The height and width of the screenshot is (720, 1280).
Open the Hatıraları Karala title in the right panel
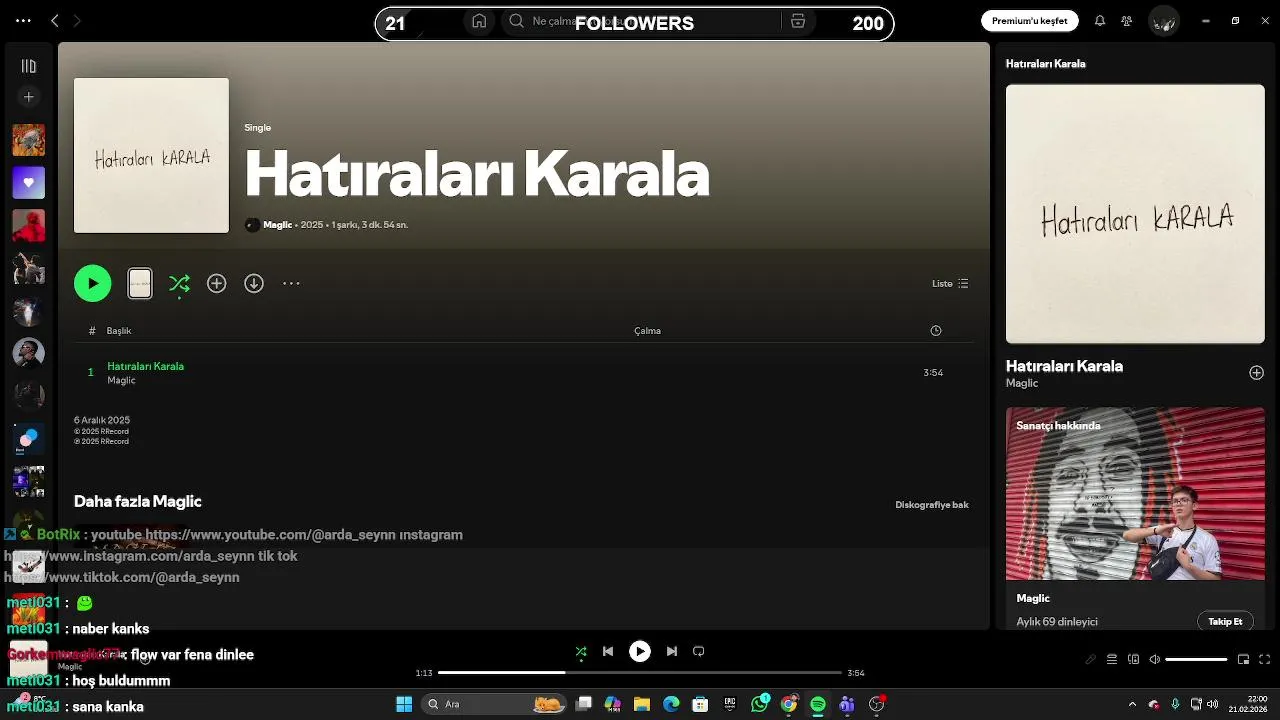[1064, 366]
